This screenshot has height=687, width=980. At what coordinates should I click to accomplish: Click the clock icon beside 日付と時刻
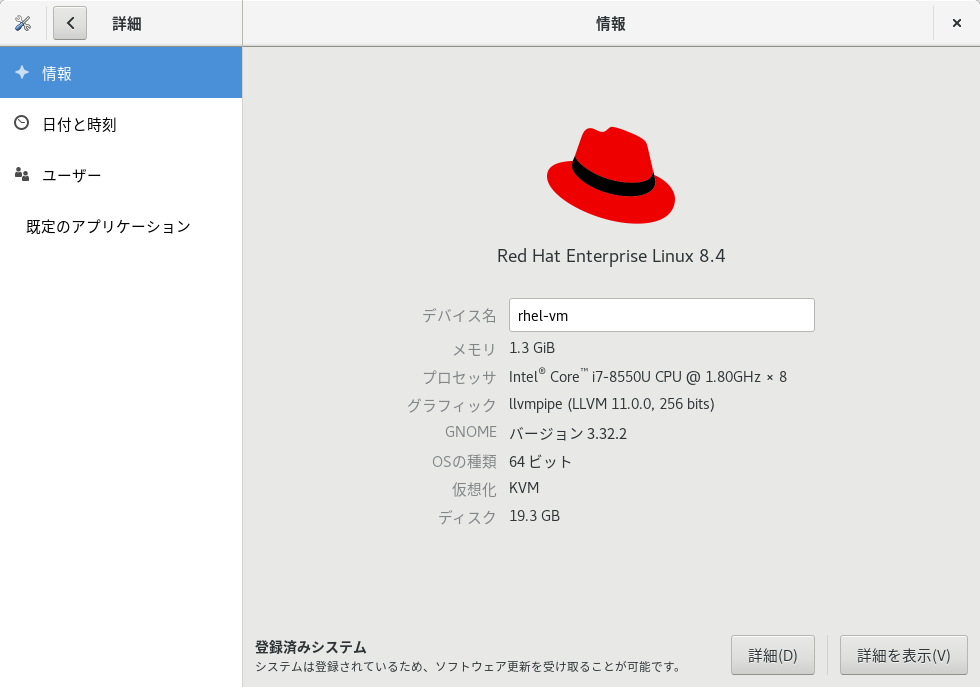coord(22,123)
